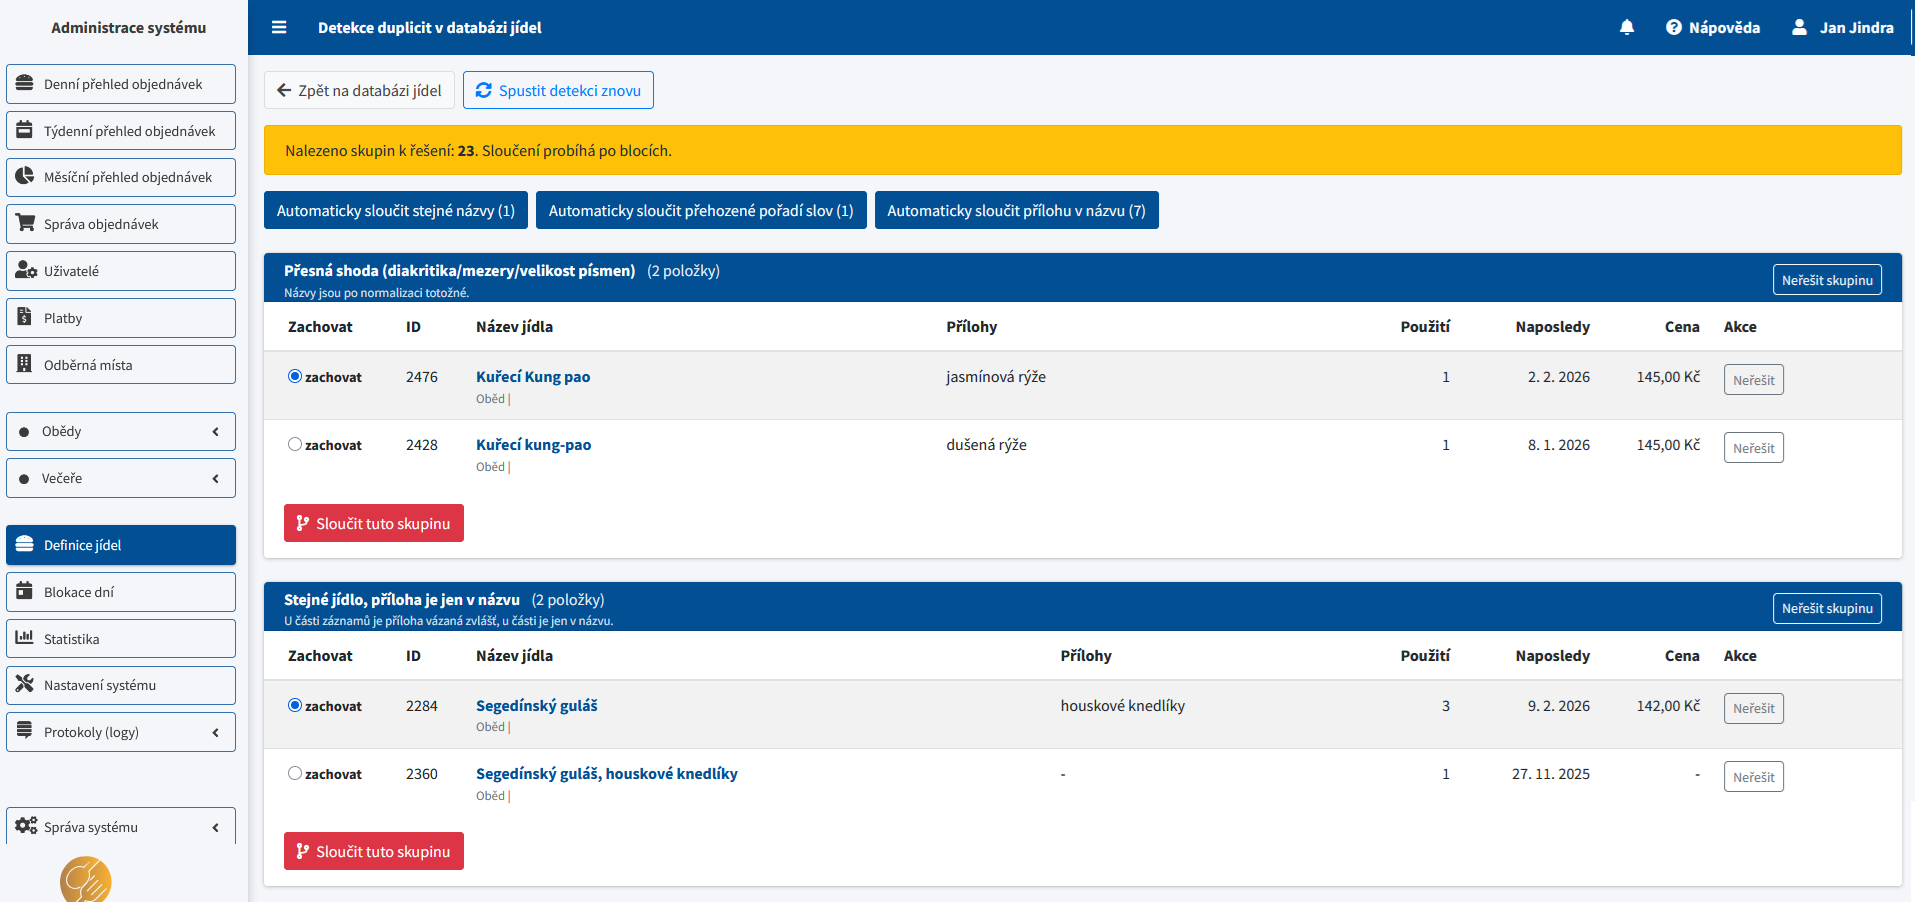Click Neřešit skupinu in Přesná shoda header
1915x902 pixels.
point(1826,280)
